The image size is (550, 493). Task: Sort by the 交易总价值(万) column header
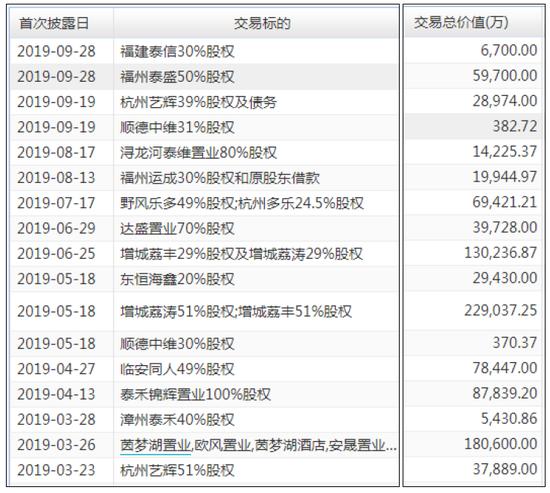click(461, 23)
